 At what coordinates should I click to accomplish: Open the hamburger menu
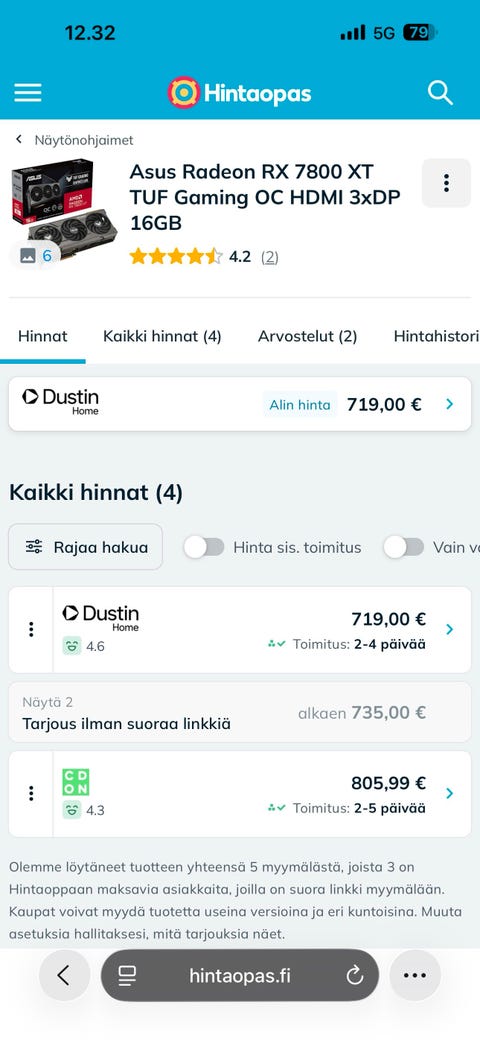pyautogui.click(x=28, y=93)
